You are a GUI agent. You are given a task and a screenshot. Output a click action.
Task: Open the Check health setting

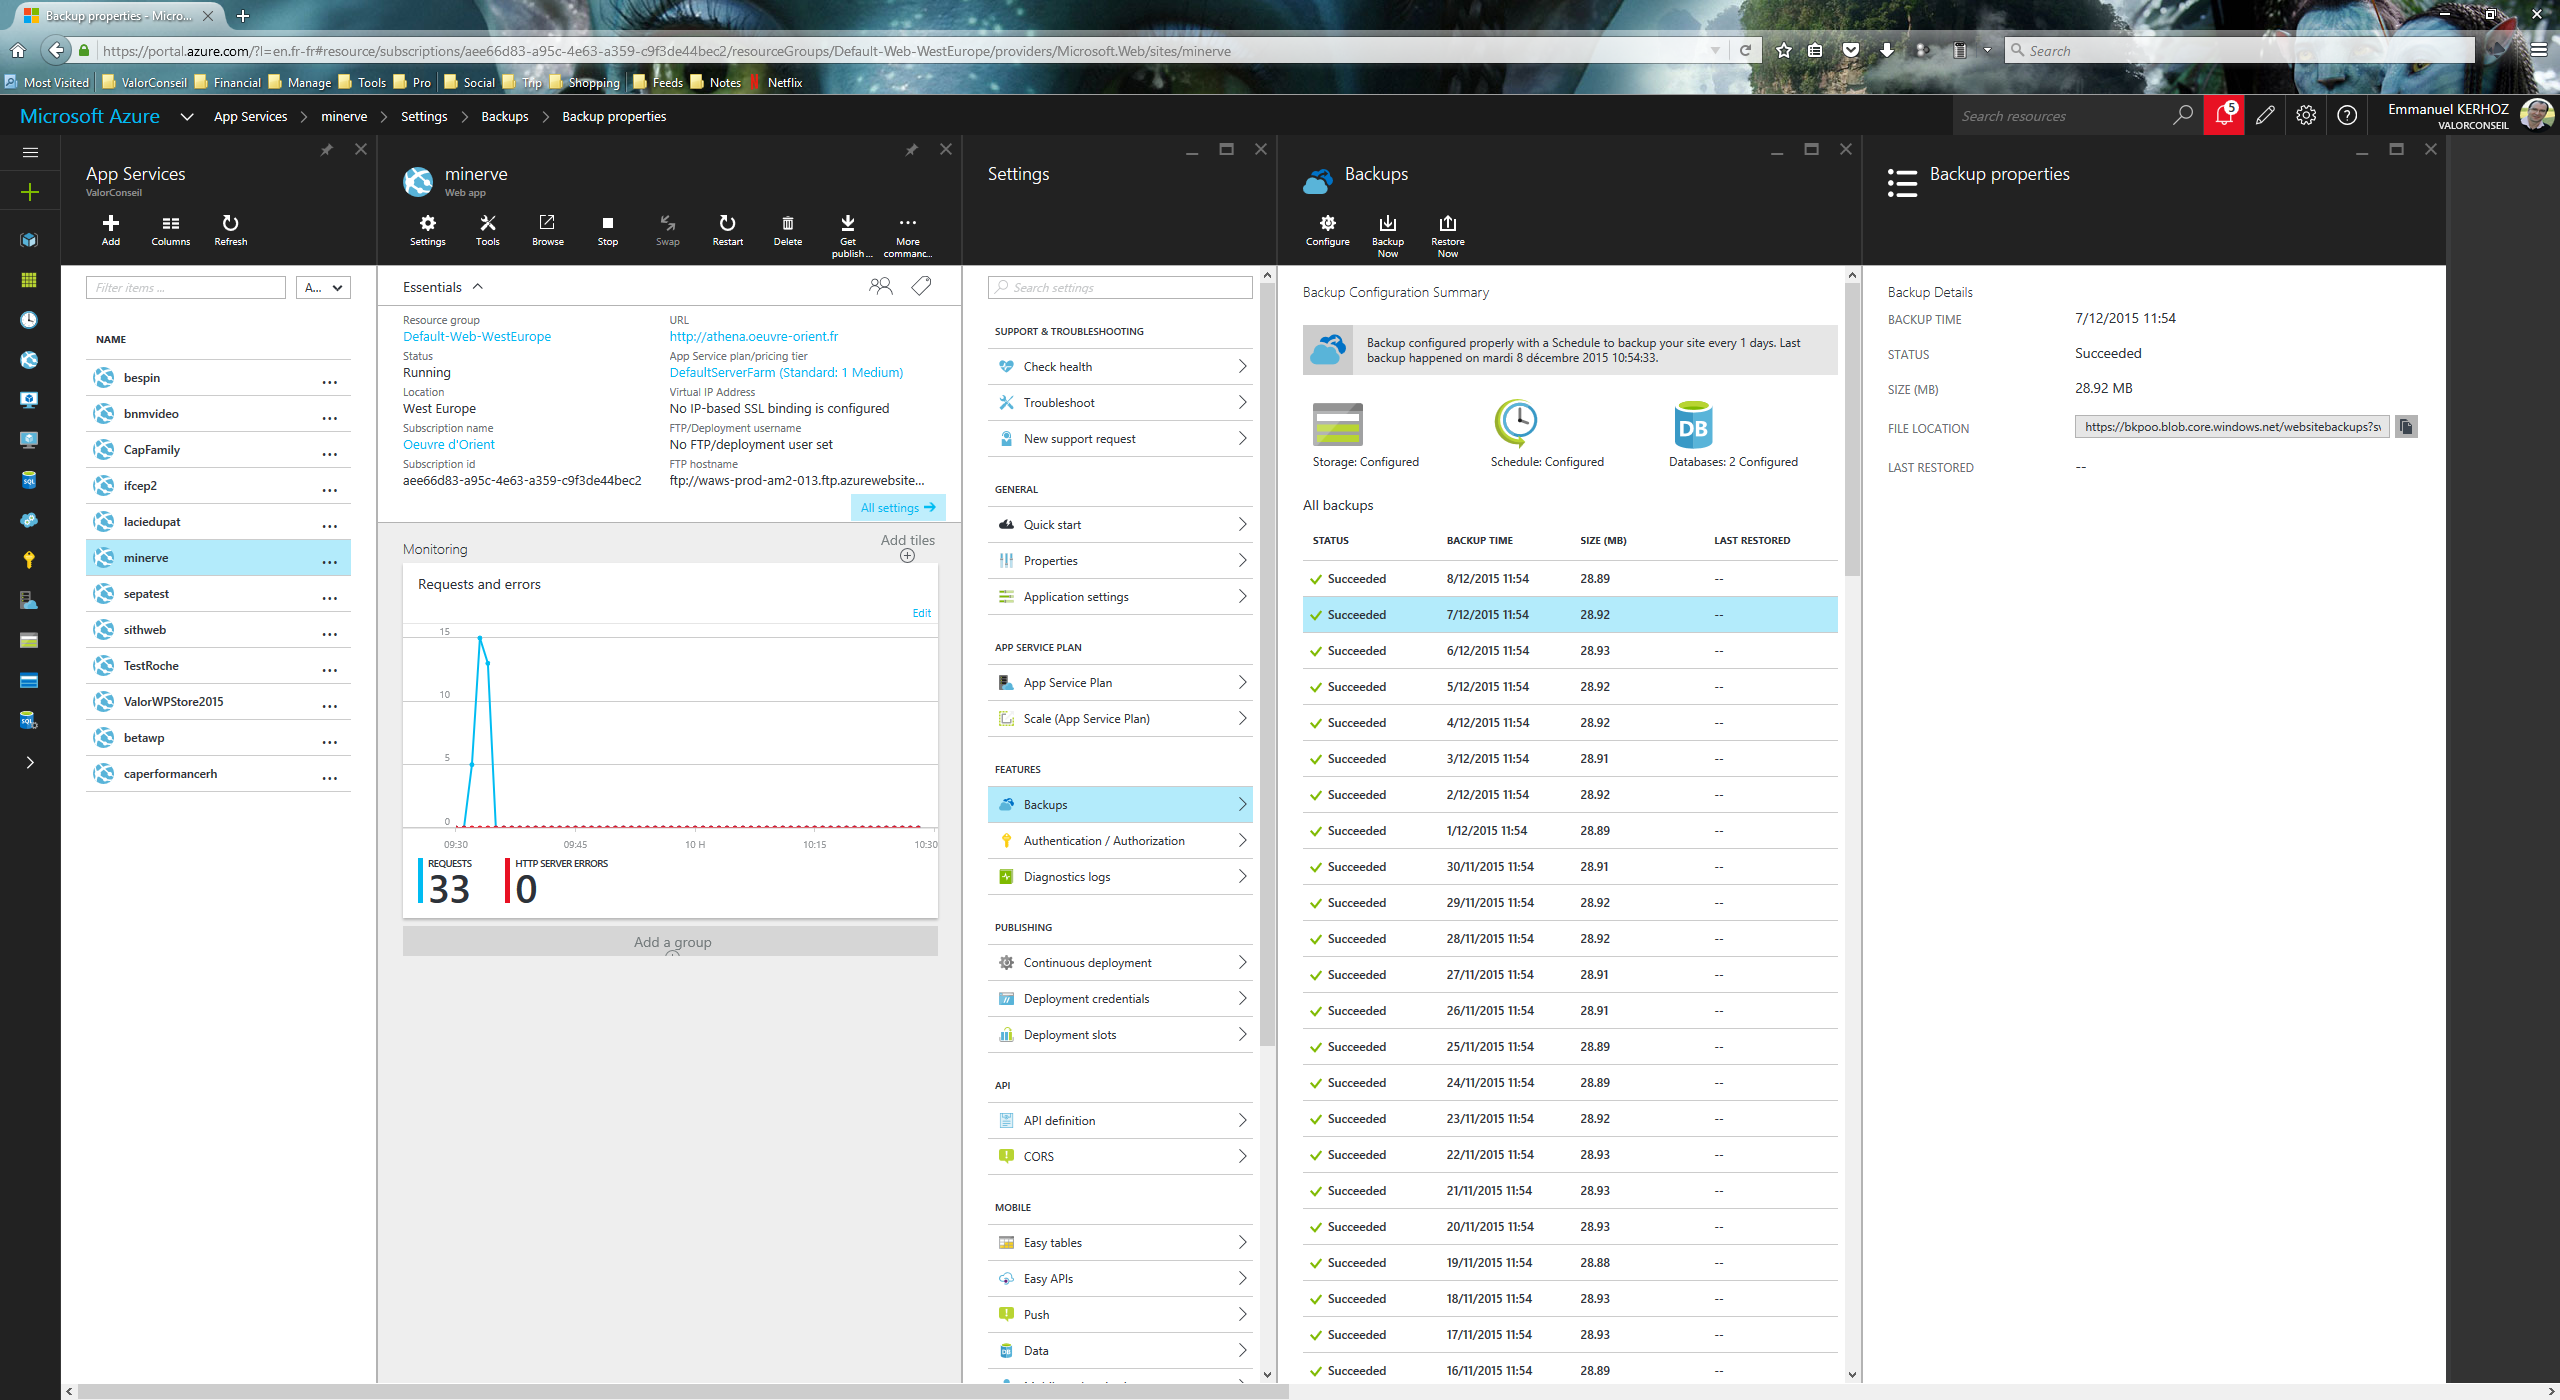point(1120,367)
